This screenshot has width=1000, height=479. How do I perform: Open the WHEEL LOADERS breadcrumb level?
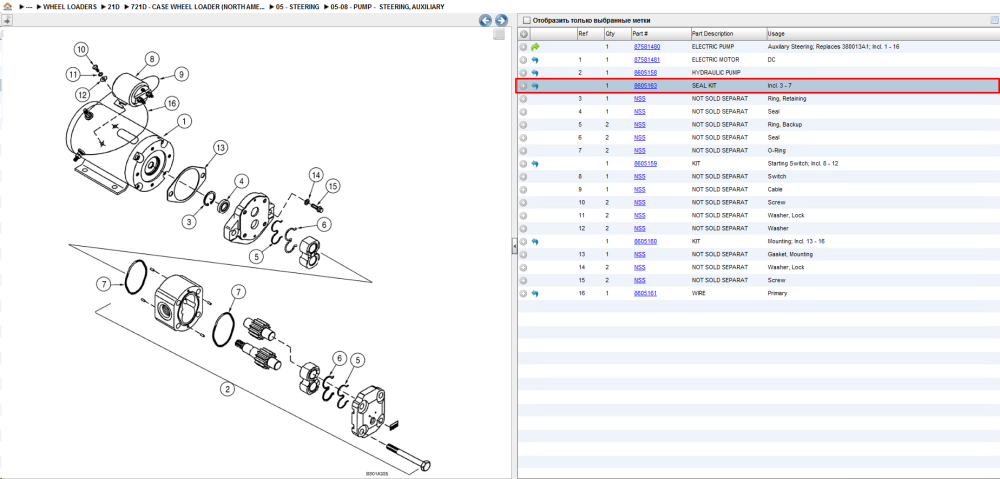point(70,6)
